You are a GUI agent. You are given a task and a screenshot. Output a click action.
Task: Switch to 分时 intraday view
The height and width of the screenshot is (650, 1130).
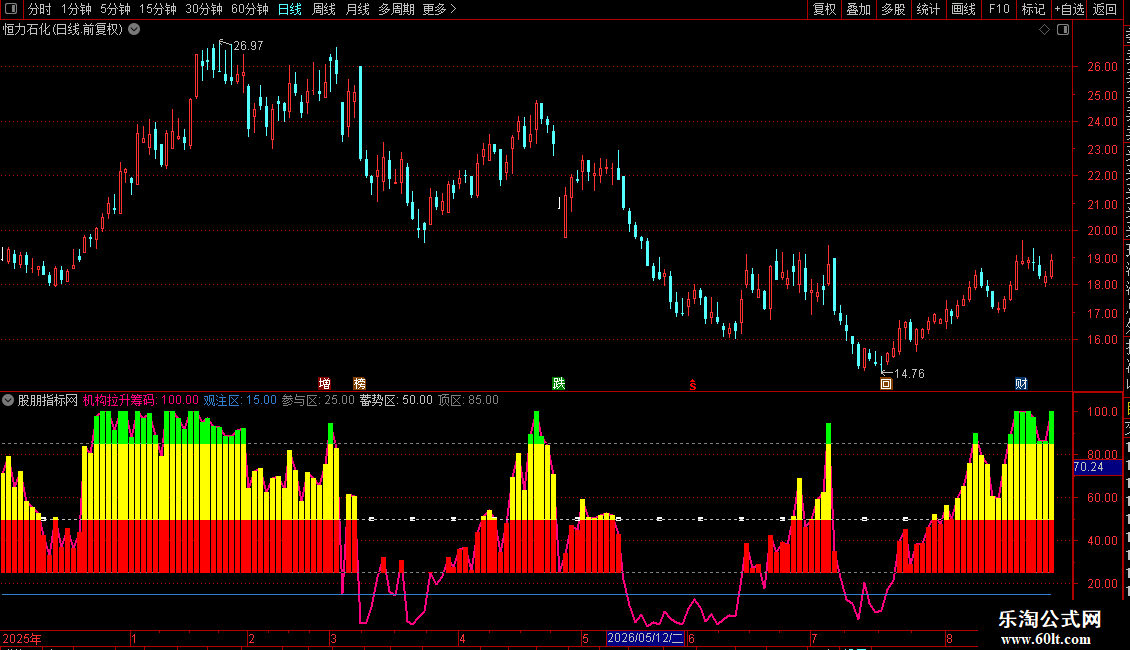point(40,9)
